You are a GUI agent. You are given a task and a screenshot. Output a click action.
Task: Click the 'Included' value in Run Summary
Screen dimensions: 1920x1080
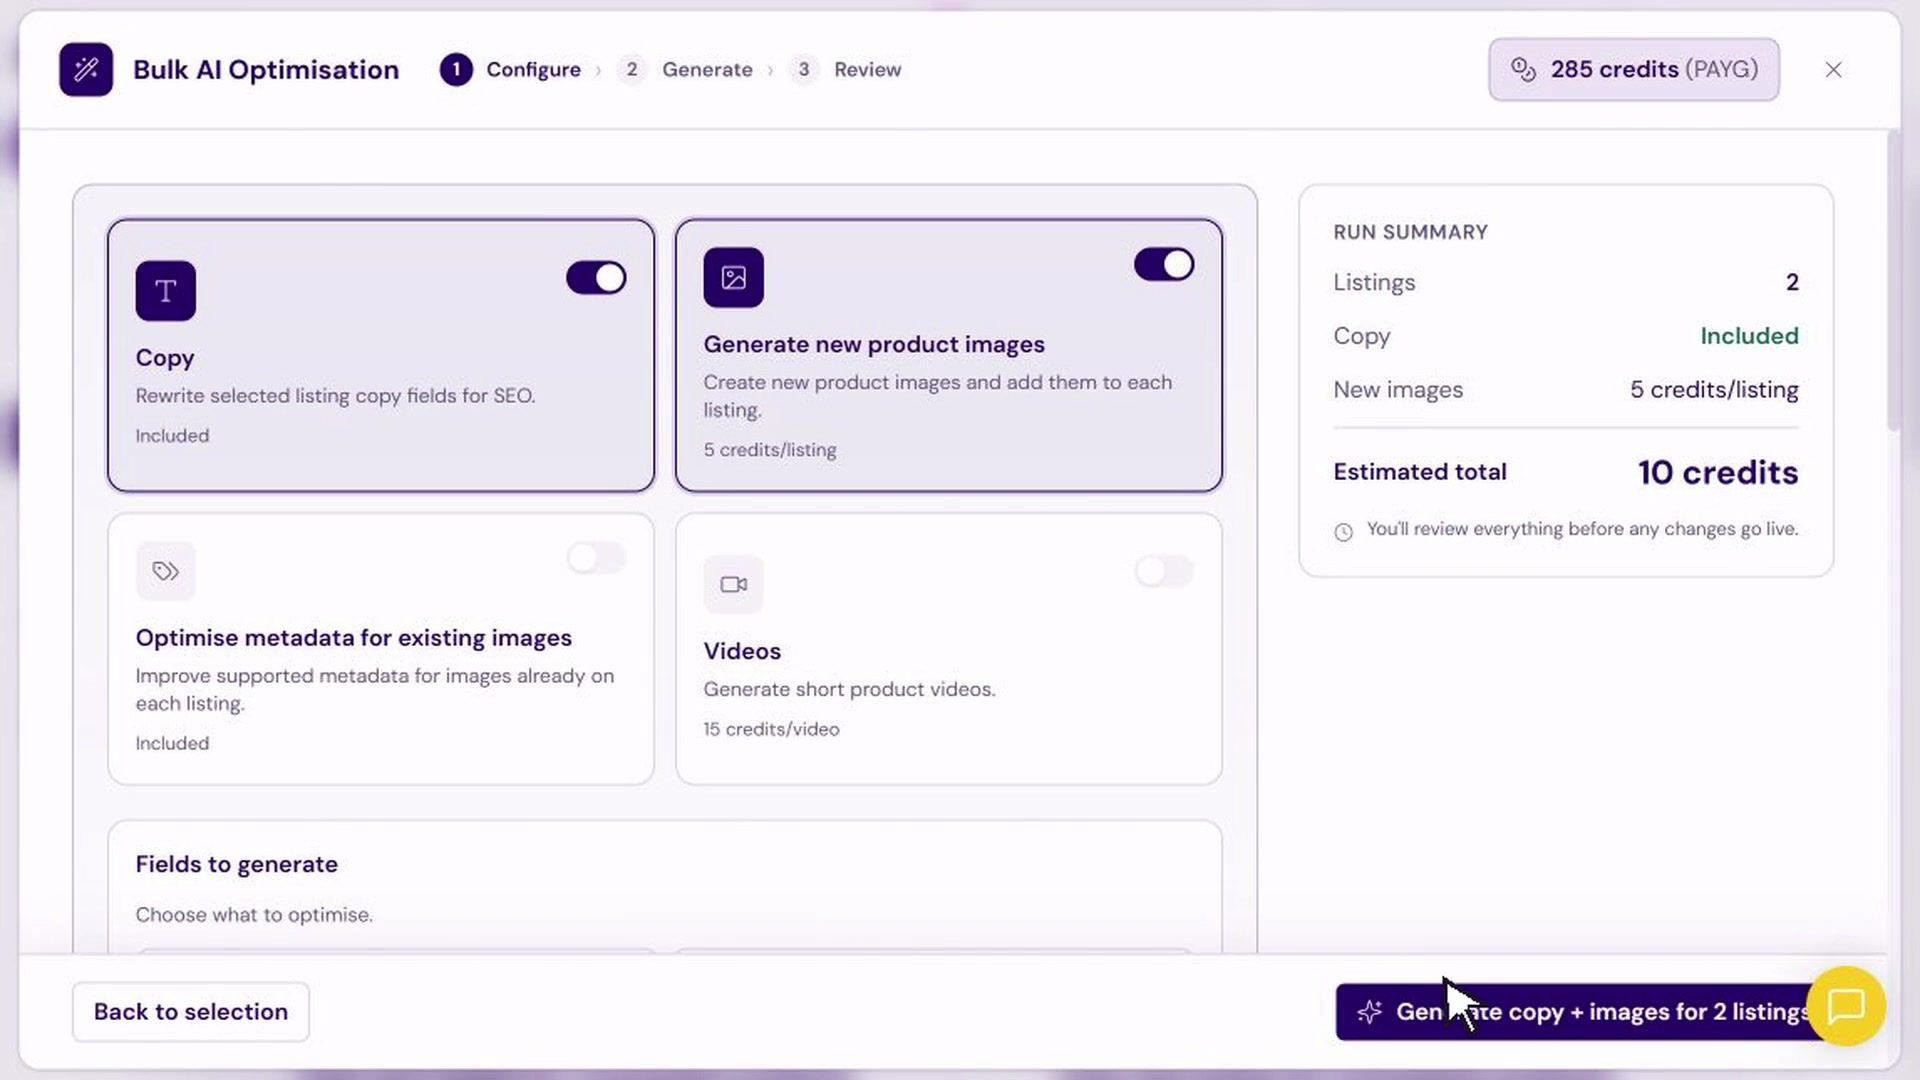(1749, 336)
